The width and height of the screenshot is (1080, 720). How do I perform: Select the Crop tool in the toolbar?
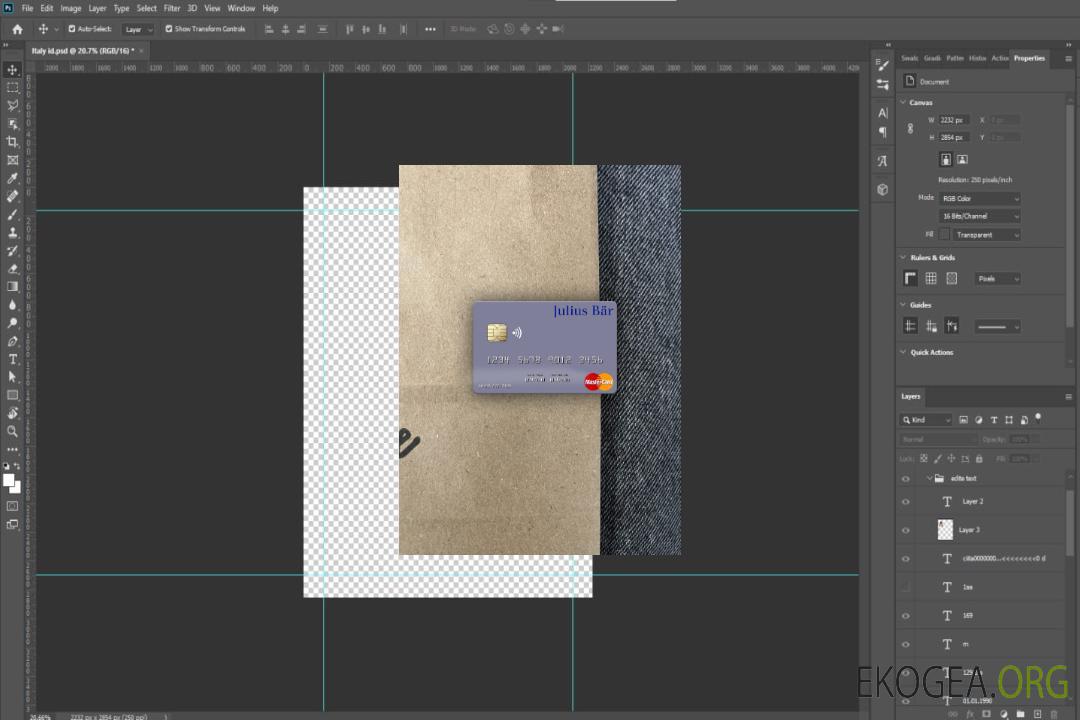tap(13, 142)
